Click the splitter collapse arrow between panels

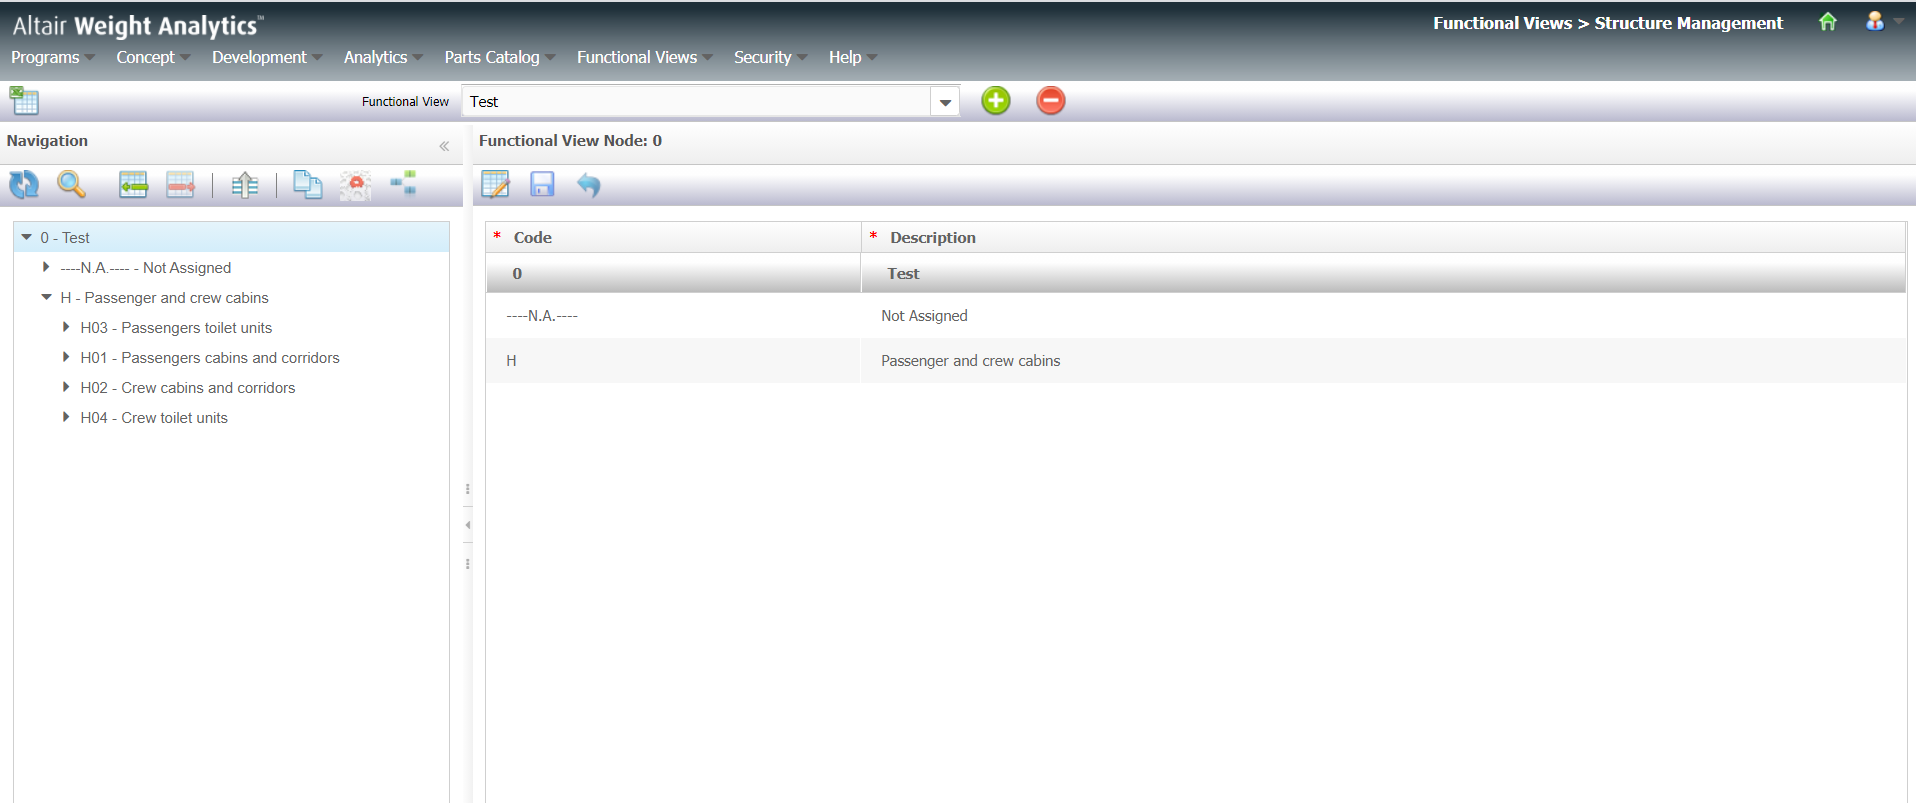[x=468, y=525]
